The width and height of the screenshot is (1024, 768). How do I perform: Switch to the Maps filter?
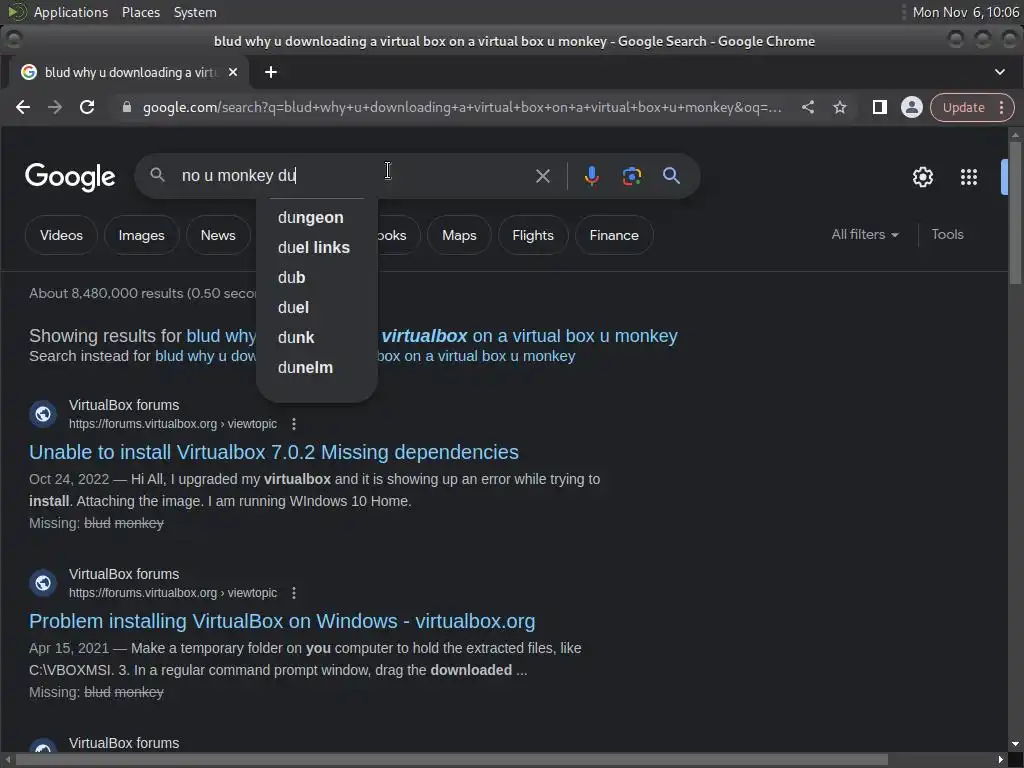tap(459, 235)
